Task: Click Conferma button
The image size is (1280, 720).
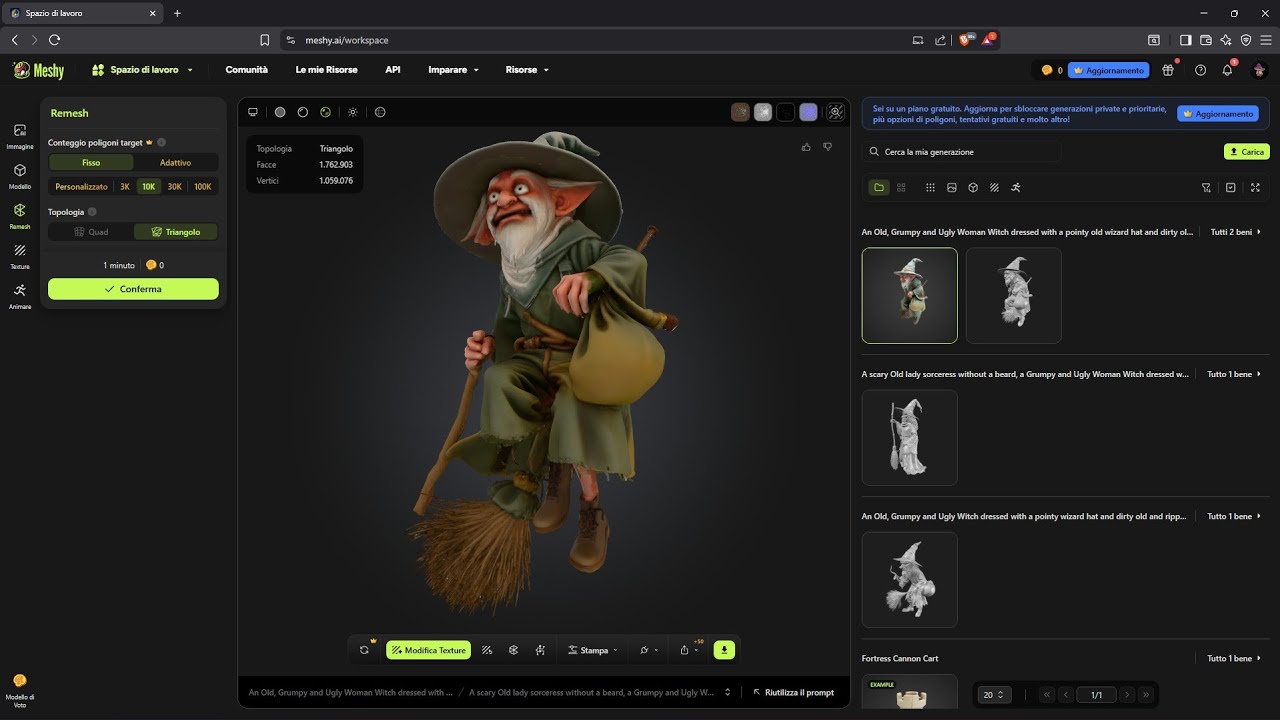Action: click(x=133, y=289)
